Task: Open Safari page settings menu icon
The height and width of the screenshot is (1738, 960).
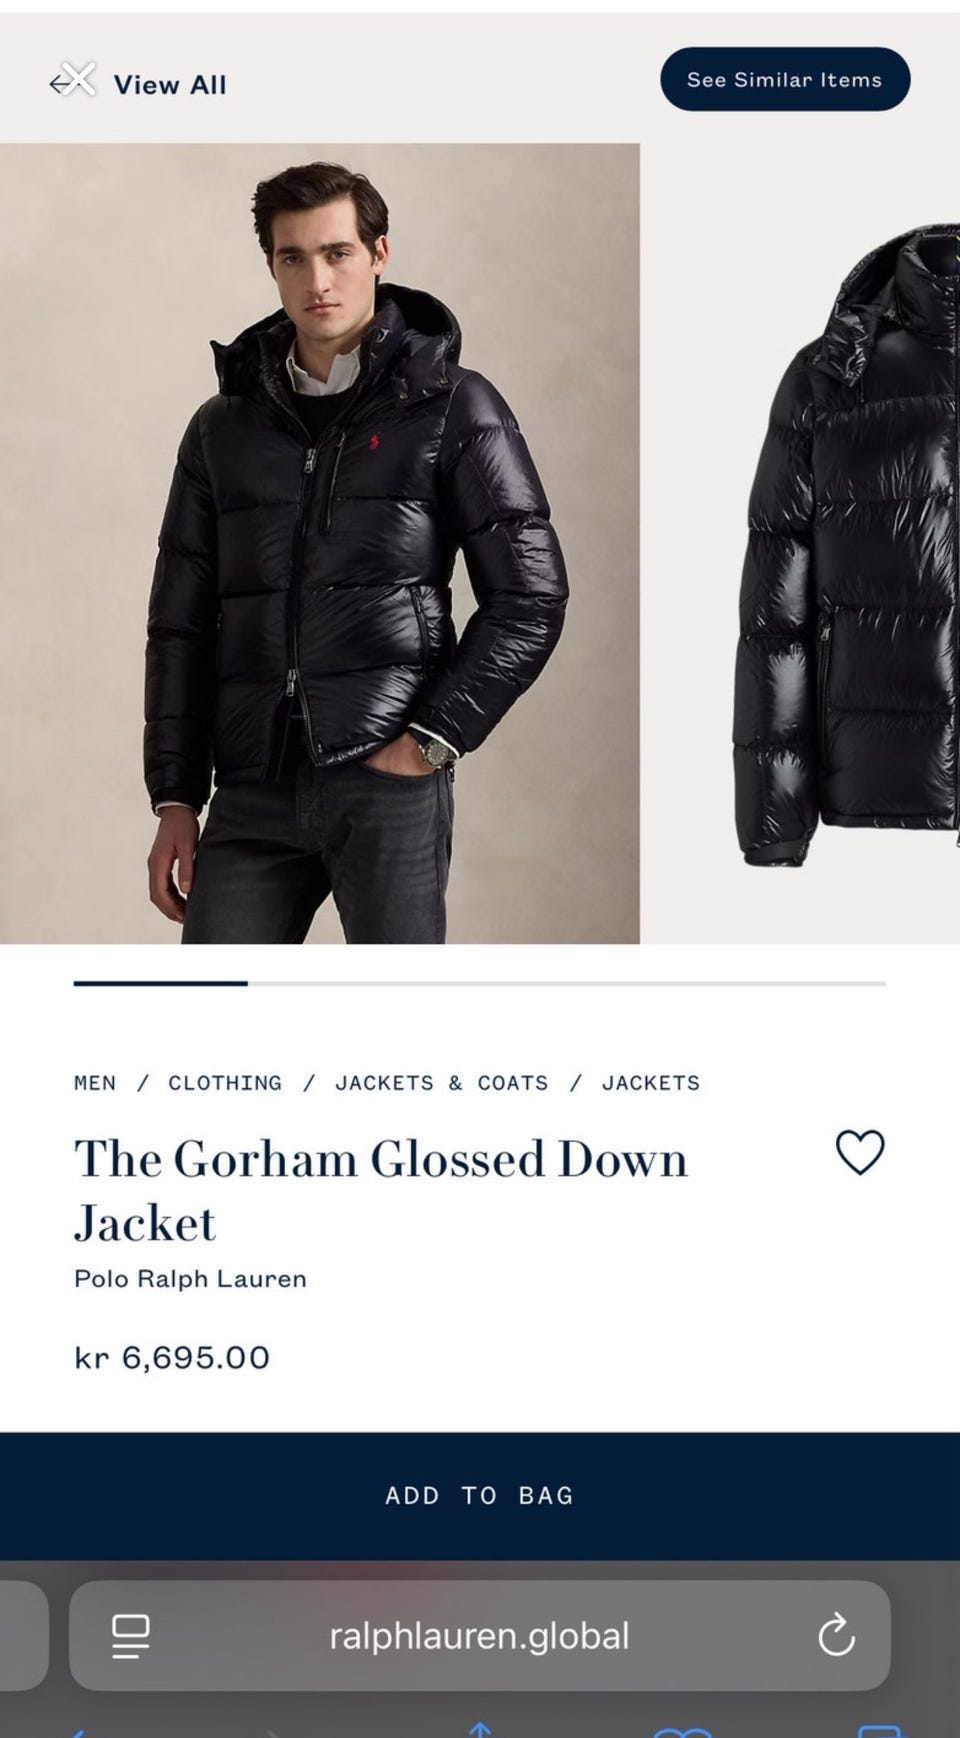Action: tap(130, 1636)
